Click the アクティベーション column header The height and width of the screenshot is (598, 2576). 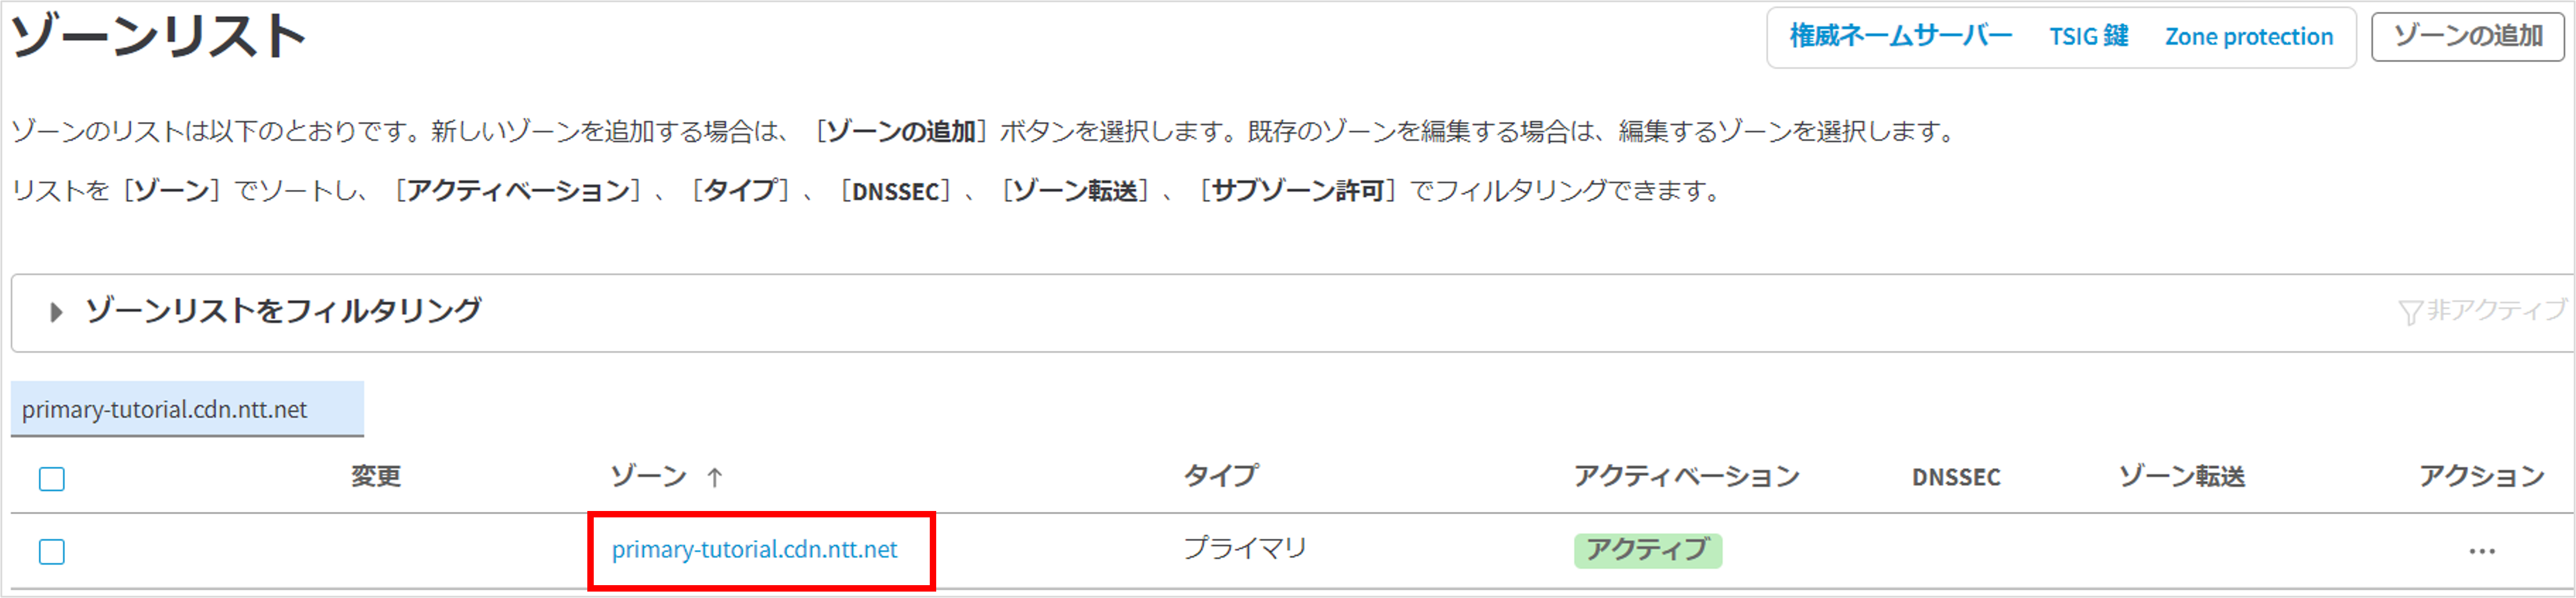[x=1686, y=476]
